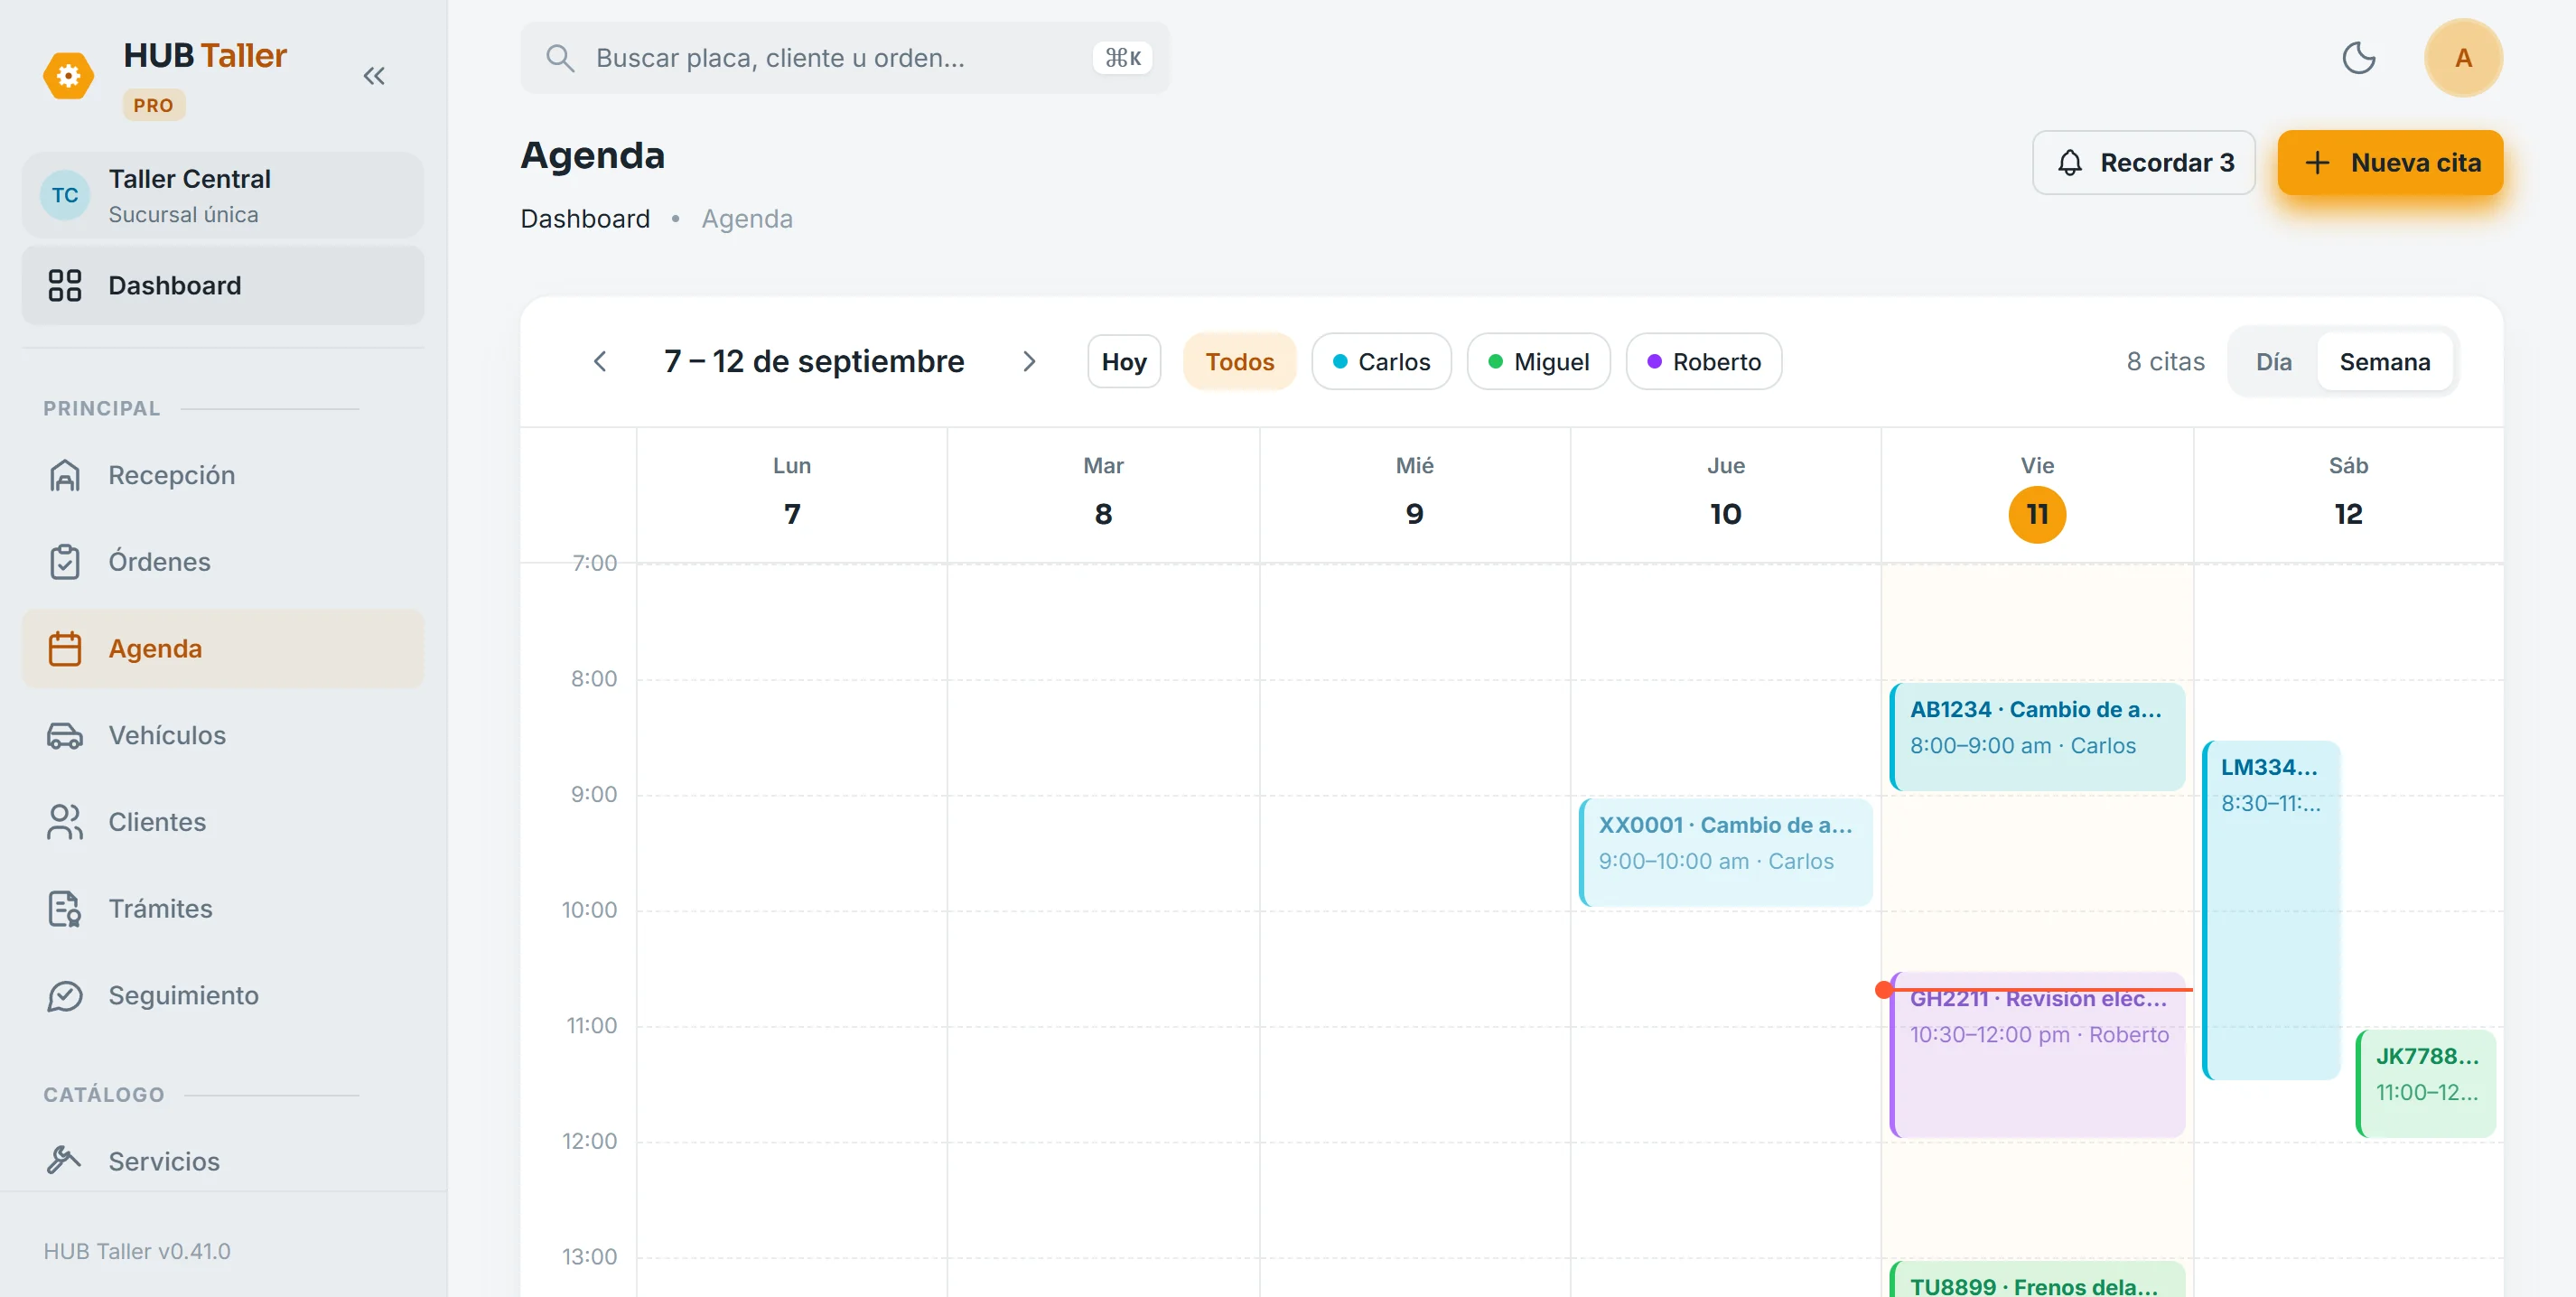Select Wednesday 9 column header
Viewport: 2576px width, 1297px height.
[x=1414, y=495]
